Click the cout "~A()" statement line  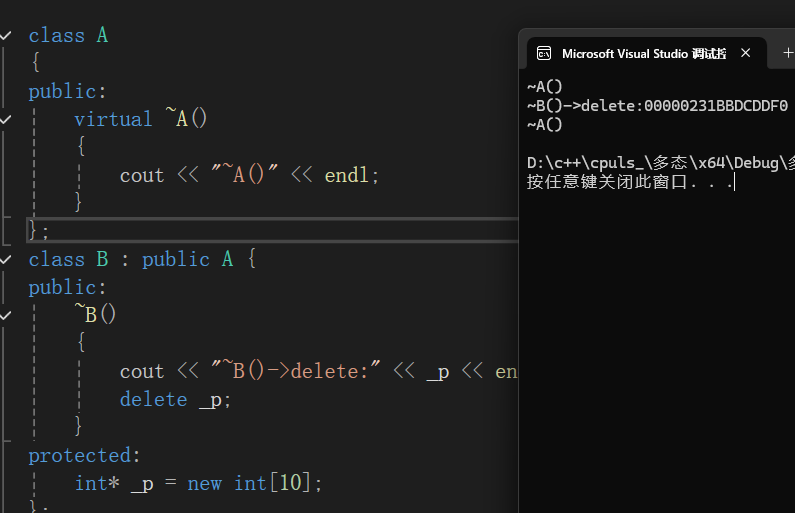pos(249,175)
